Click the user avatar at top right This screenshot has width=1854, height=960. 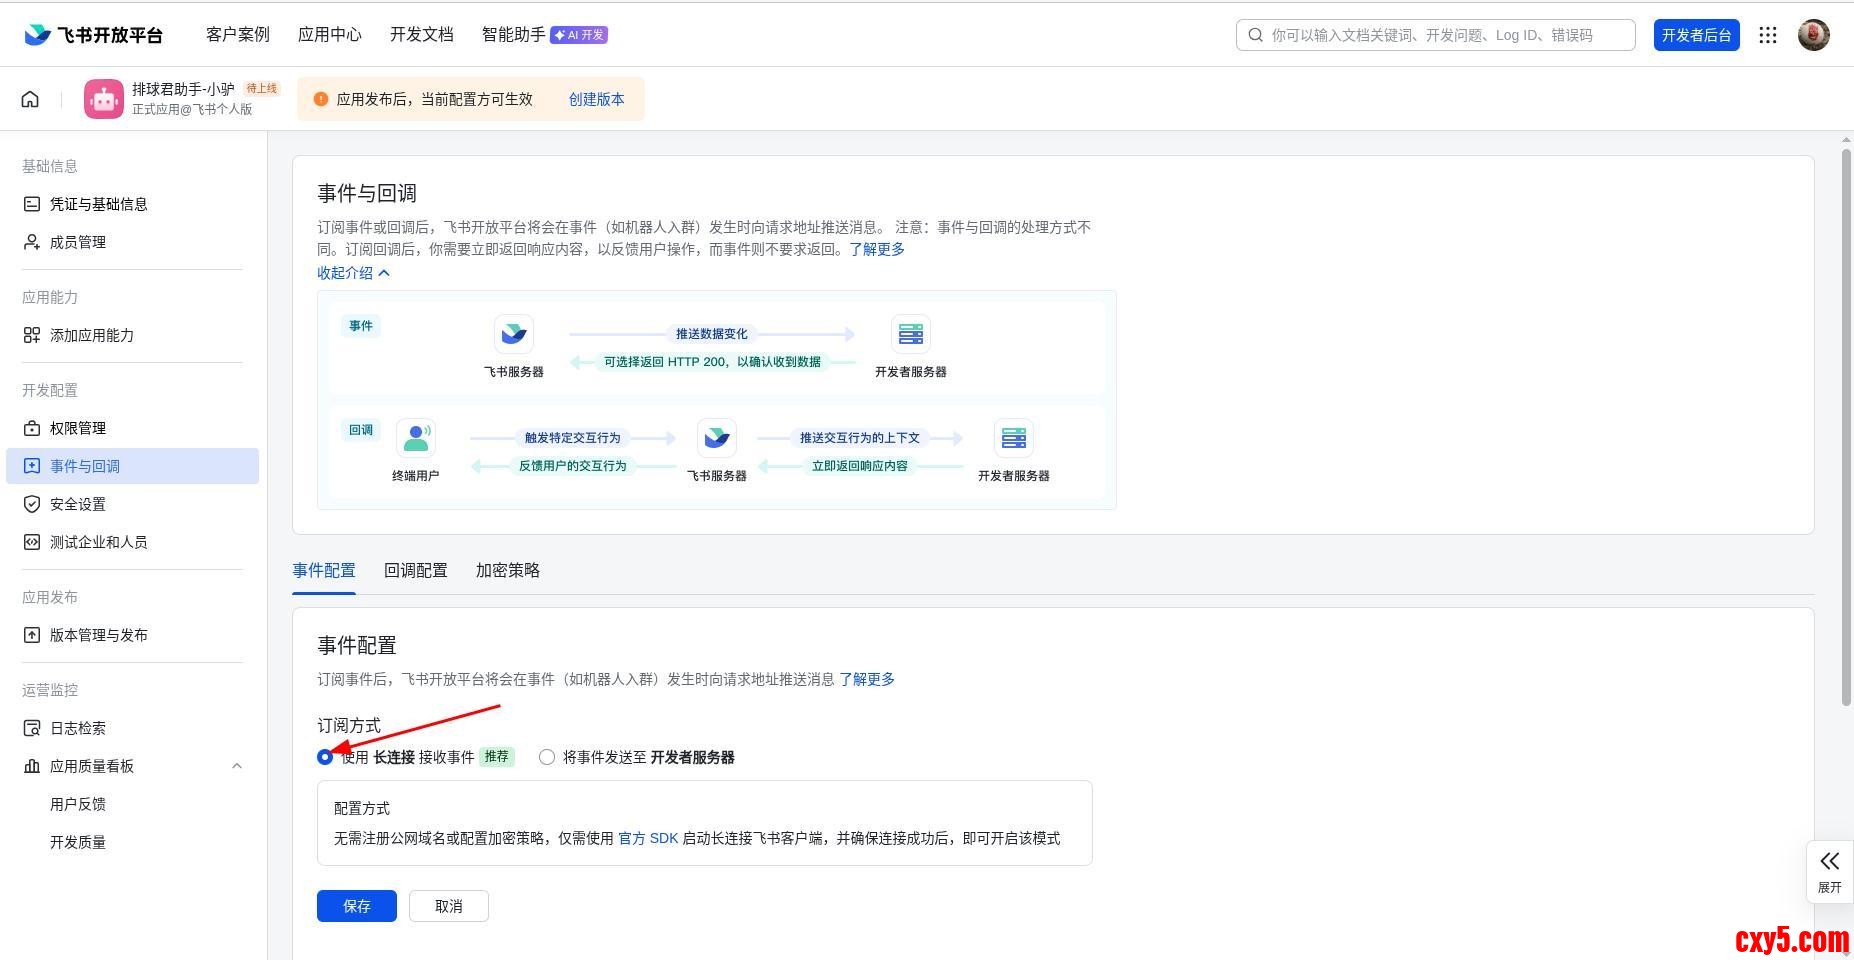[x=1813, y=35]
